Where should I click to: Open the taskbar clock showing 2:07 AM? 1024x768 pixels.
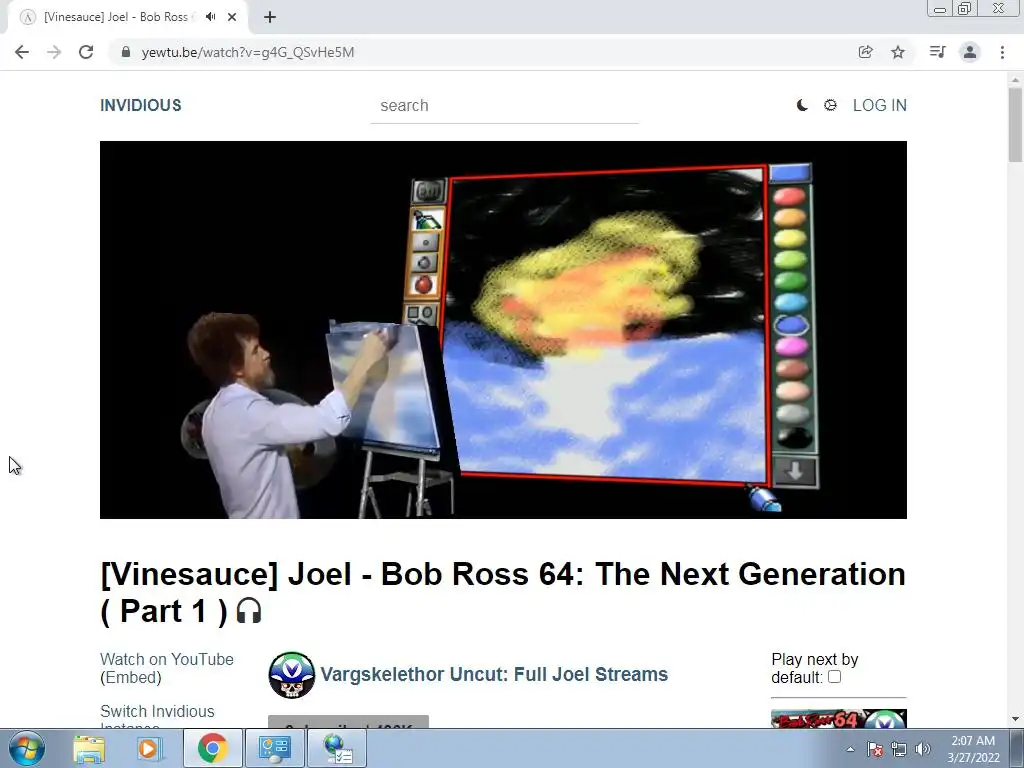[x=973, y=749]
